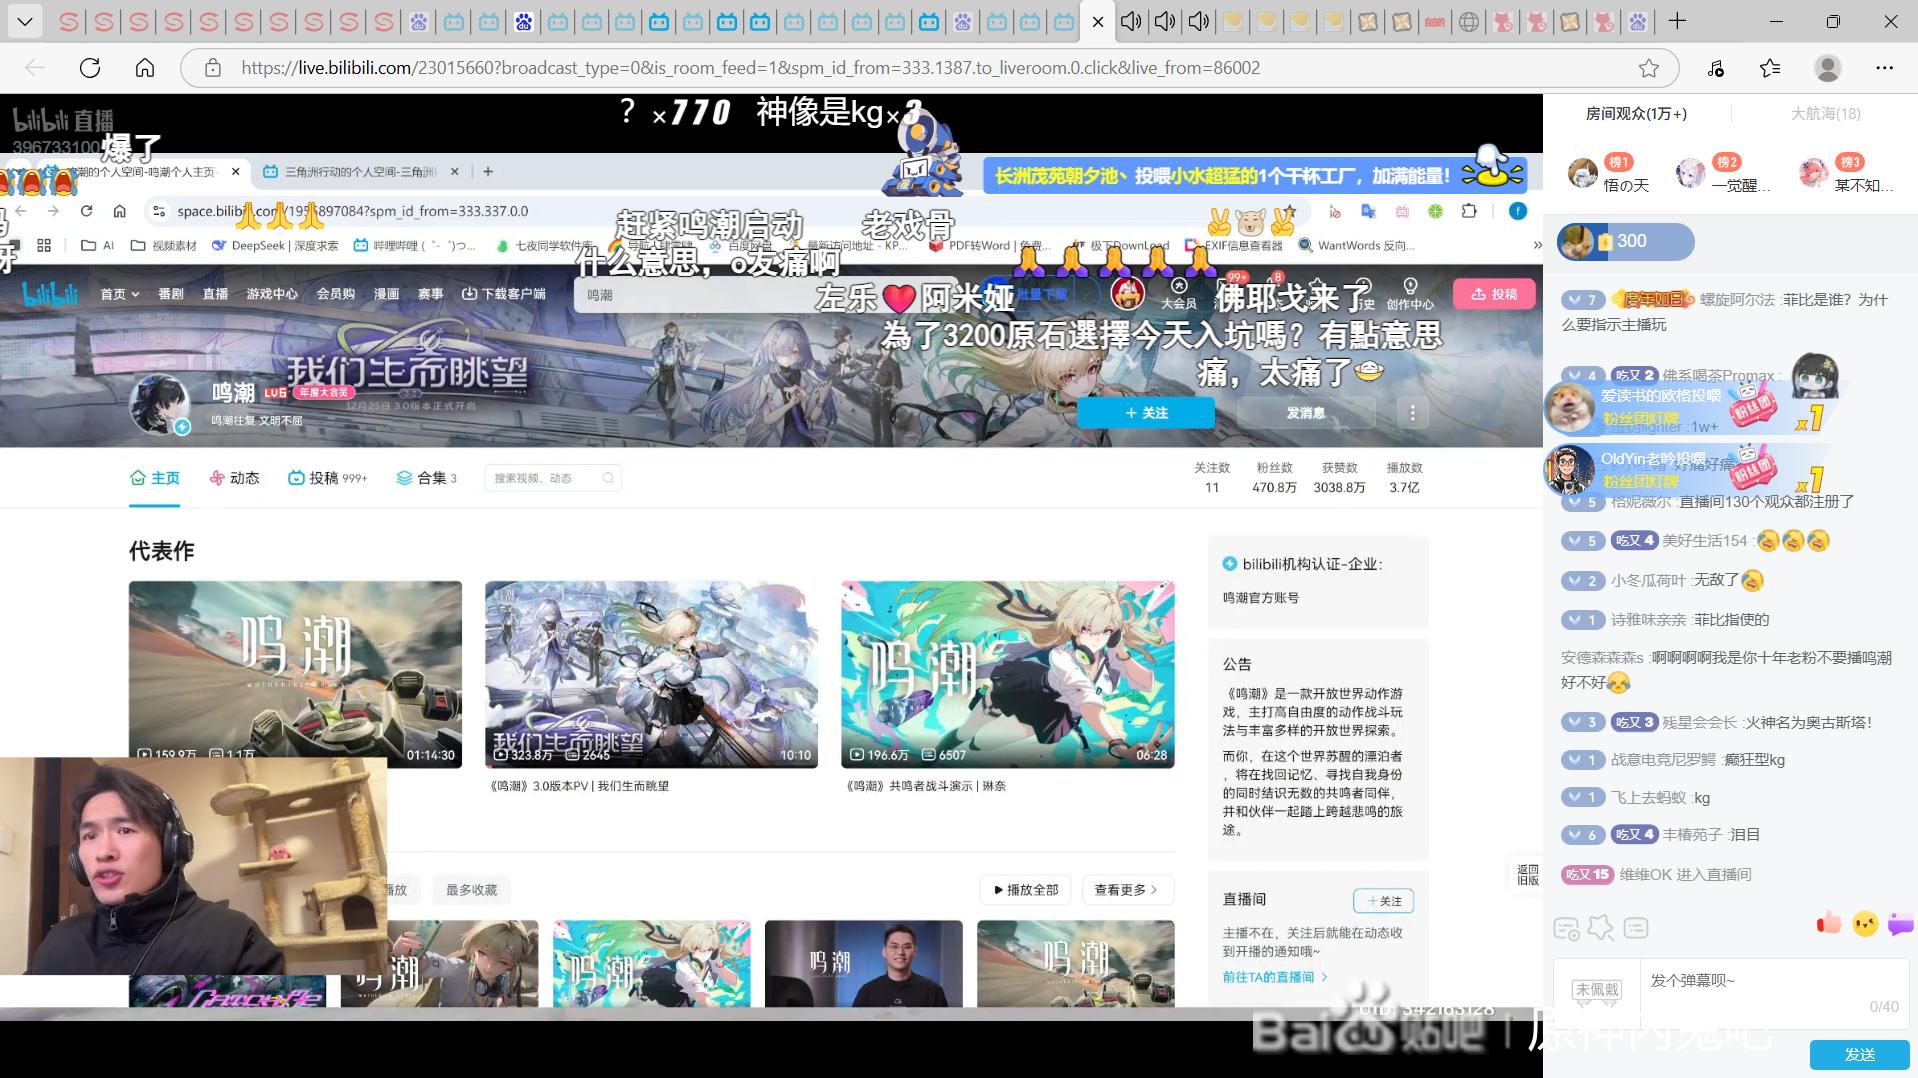Viewport: 1918px width, 1078px height.
Task: Open the browser Settings and more menu
Action: click(x=1884, y=68)
